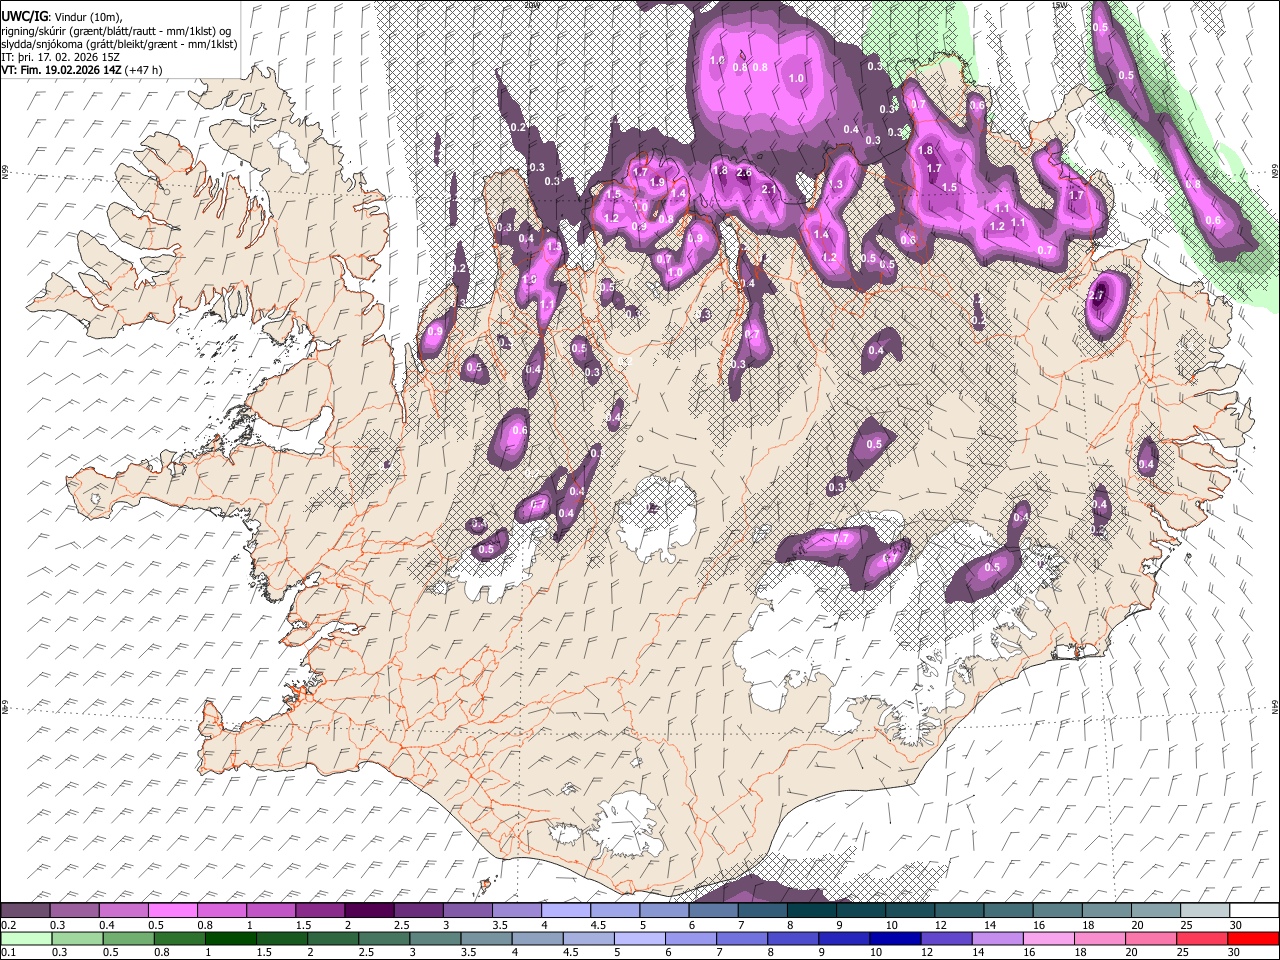Click the "2.7" value in the eastern purple cell
Image resolution: width=1280 pixels, height=960 pixels.
pos(1098,296)
